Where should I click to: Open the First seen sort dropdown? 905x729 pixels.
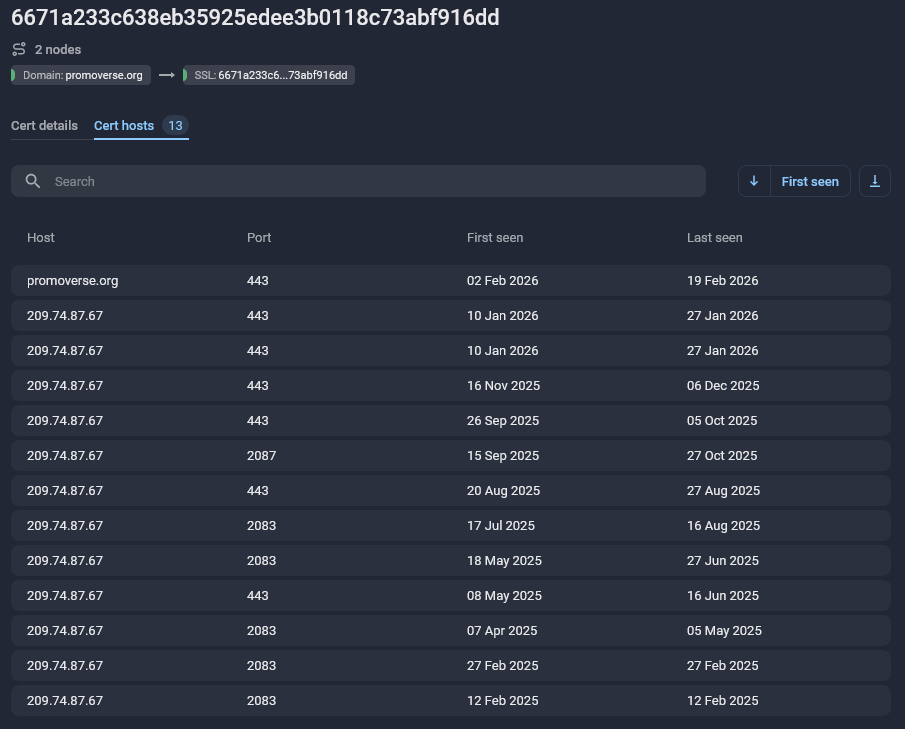[810, 181]
